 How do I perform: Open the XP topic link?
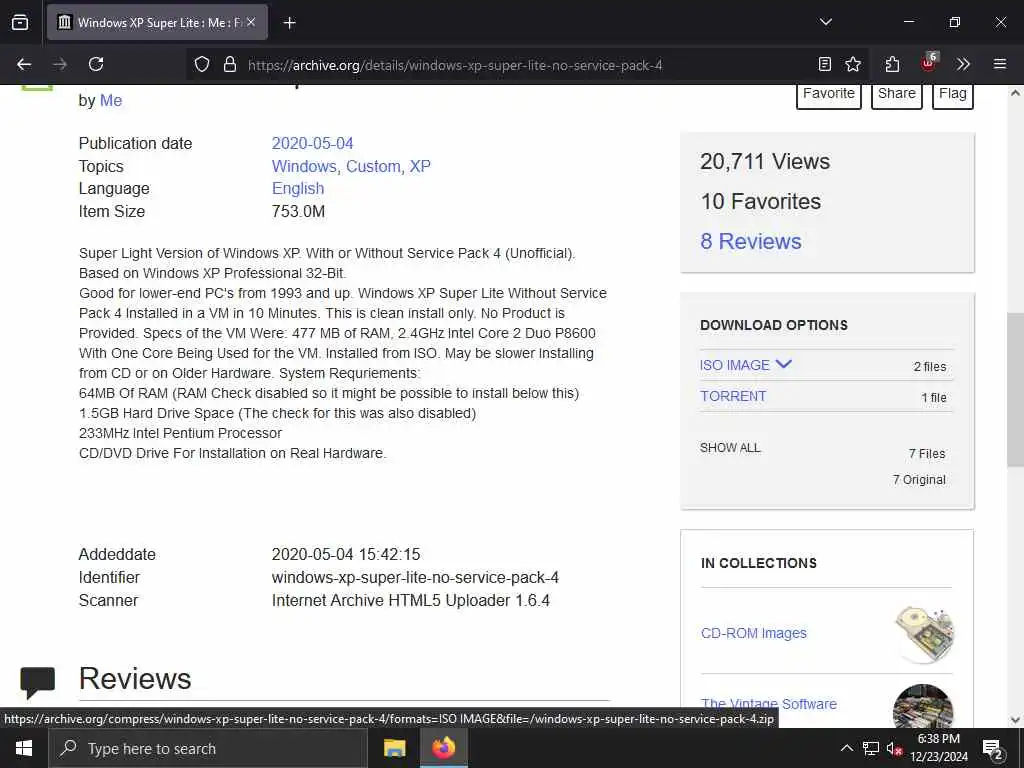pyautogui.click(x=420, y=166)
